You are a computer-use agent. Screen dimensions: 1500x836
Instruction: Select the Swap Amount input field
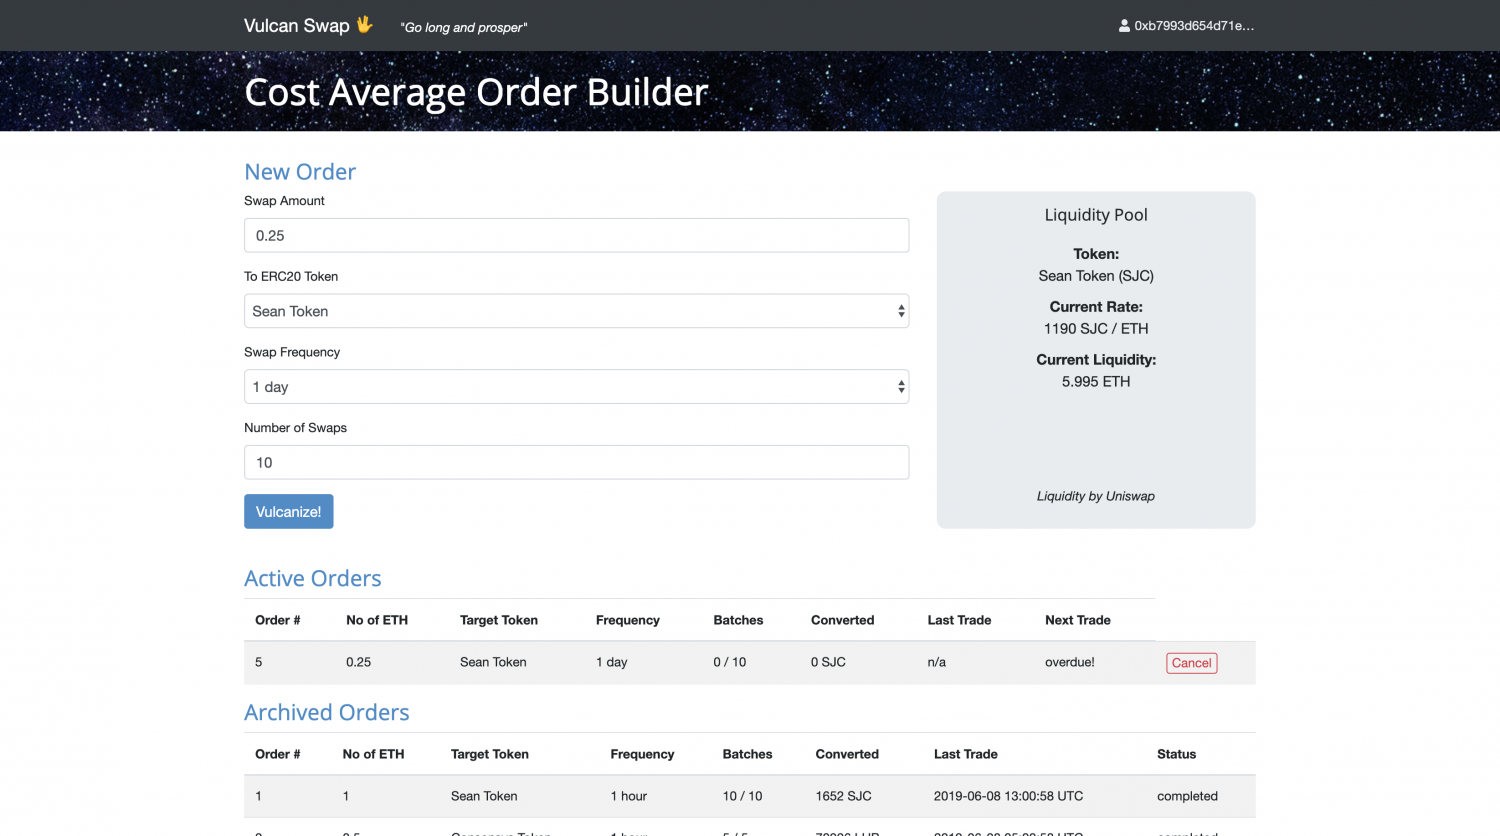576,235
